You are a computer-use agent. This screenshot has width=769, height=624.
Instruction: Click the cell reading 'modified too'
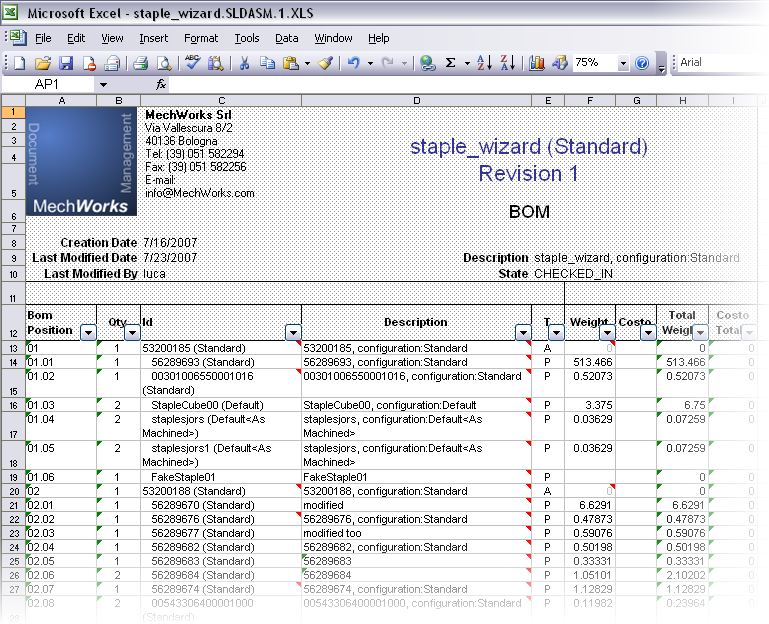[416, 533]
